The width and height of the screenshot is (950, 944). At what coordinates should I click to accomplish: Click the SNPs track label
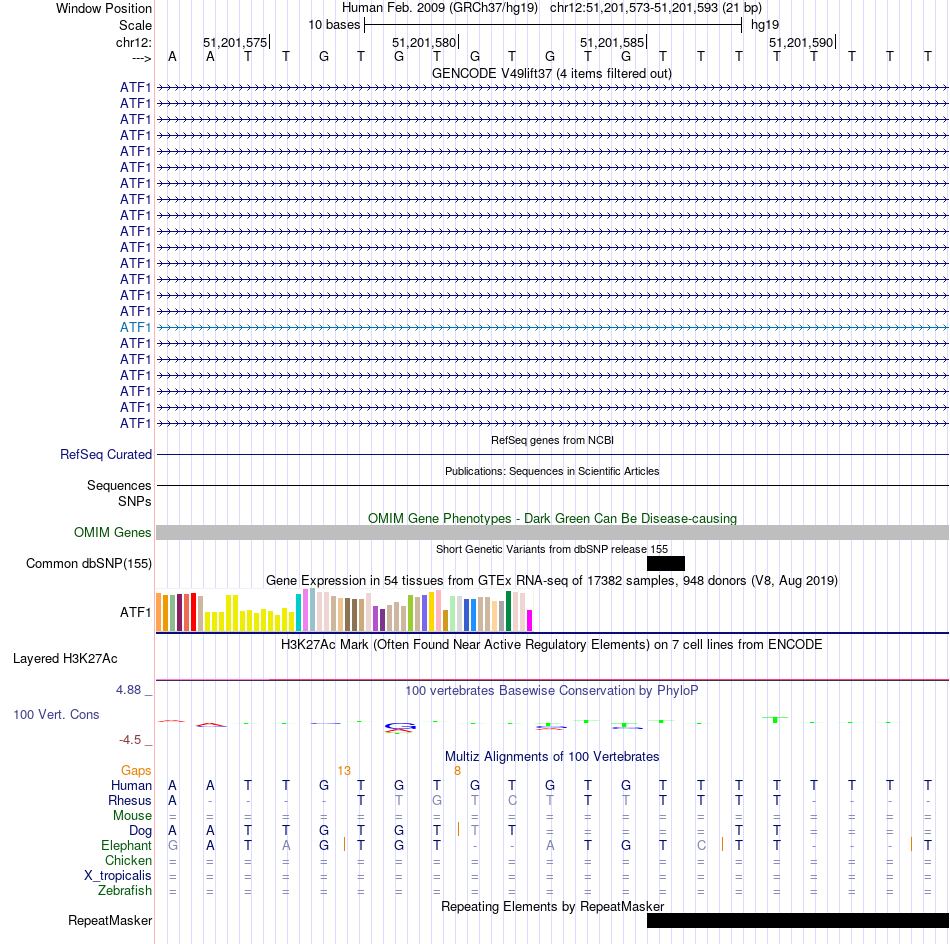point(135,501)
